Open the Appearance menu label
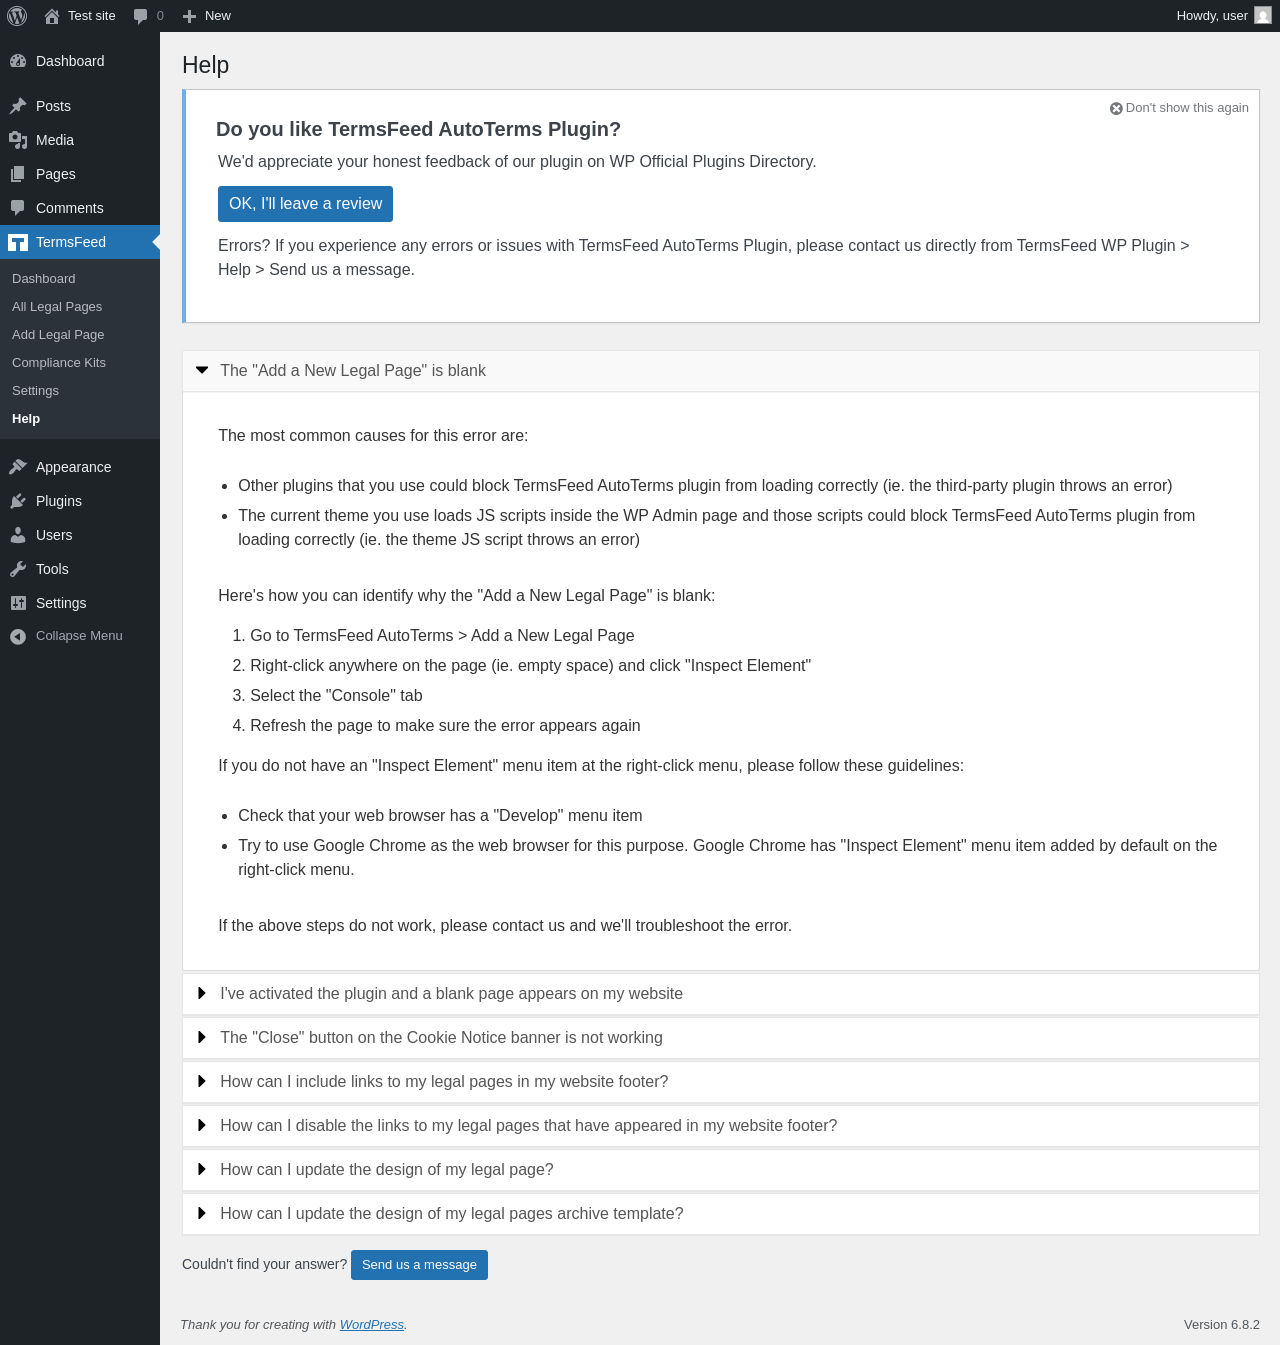 pyautogui.click(x=74, y=467)
